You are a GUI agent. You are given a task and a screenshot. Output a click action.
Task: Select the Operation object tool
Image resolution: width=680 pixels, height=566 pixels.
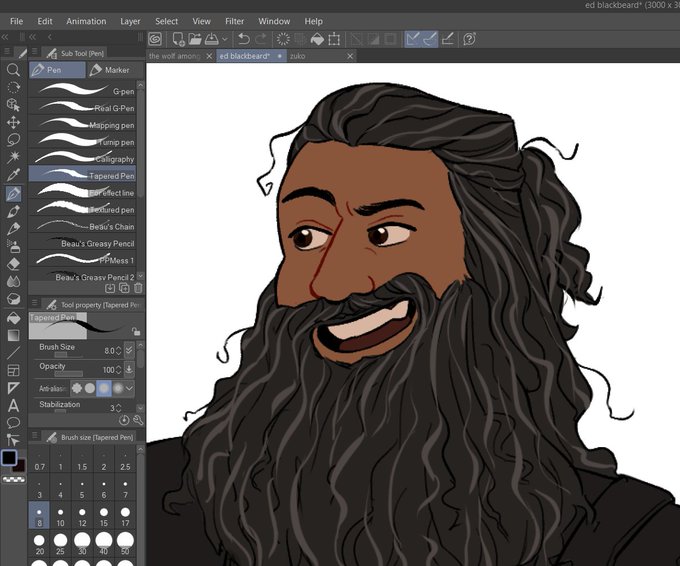13,105
